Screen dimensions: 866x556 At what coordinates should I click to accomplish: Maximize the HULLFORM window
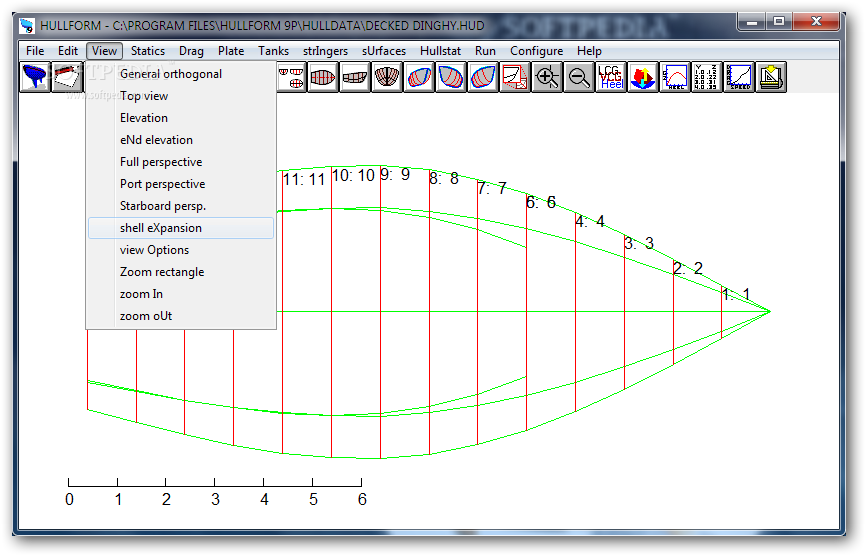pyautogui.click(x=779, y=21)
